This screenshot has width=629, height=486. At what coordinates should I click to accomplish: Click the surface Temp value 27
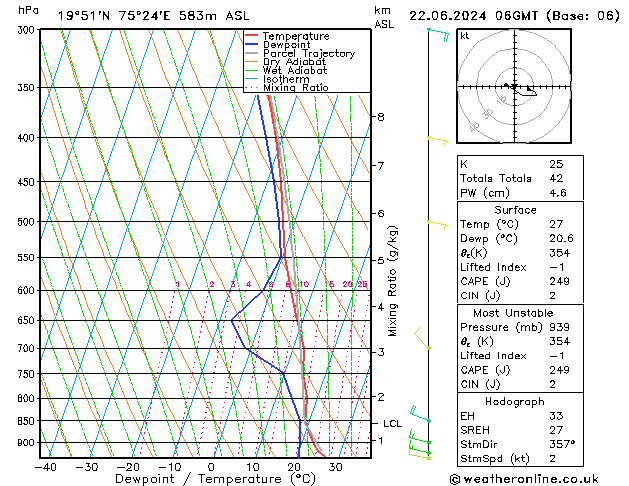(x=556, y=224)
